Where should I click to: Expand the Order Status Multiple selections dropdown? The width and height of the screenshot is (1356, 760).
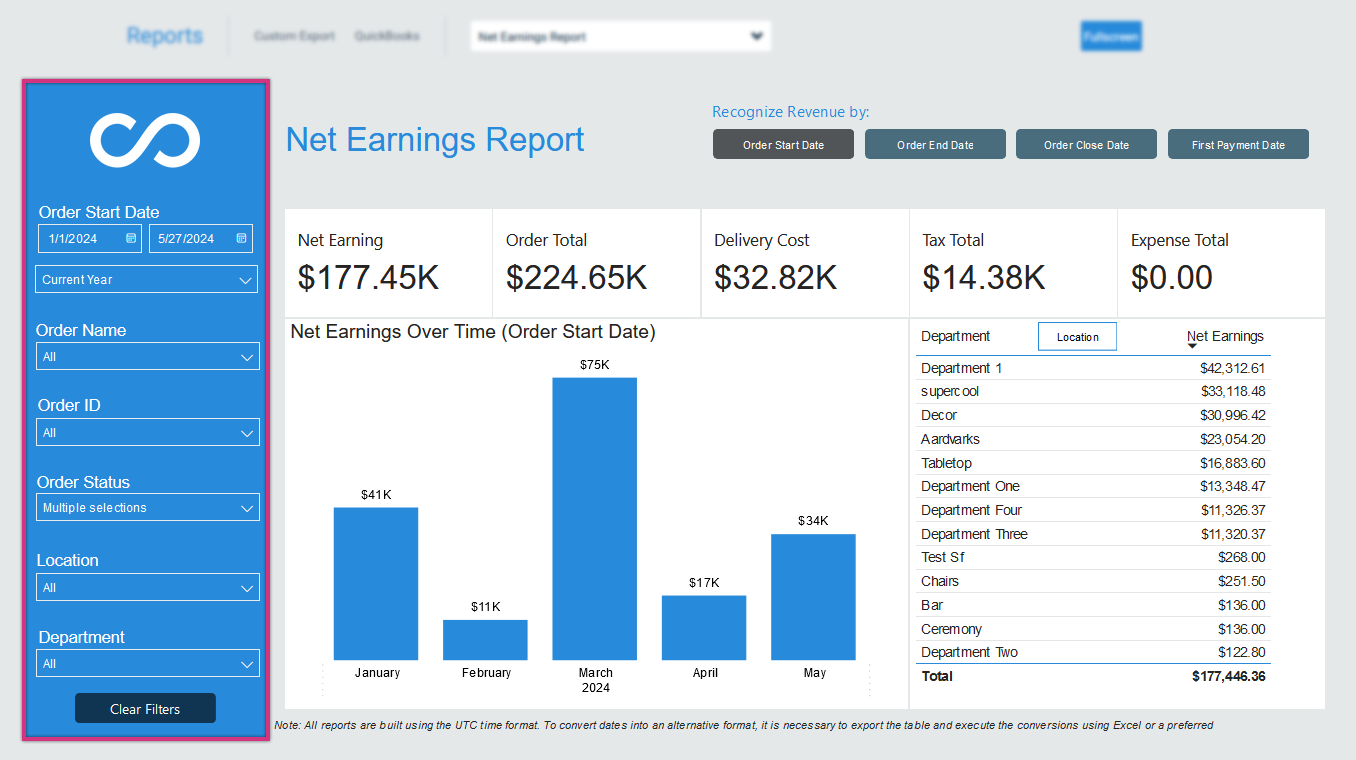click(148, 508)
